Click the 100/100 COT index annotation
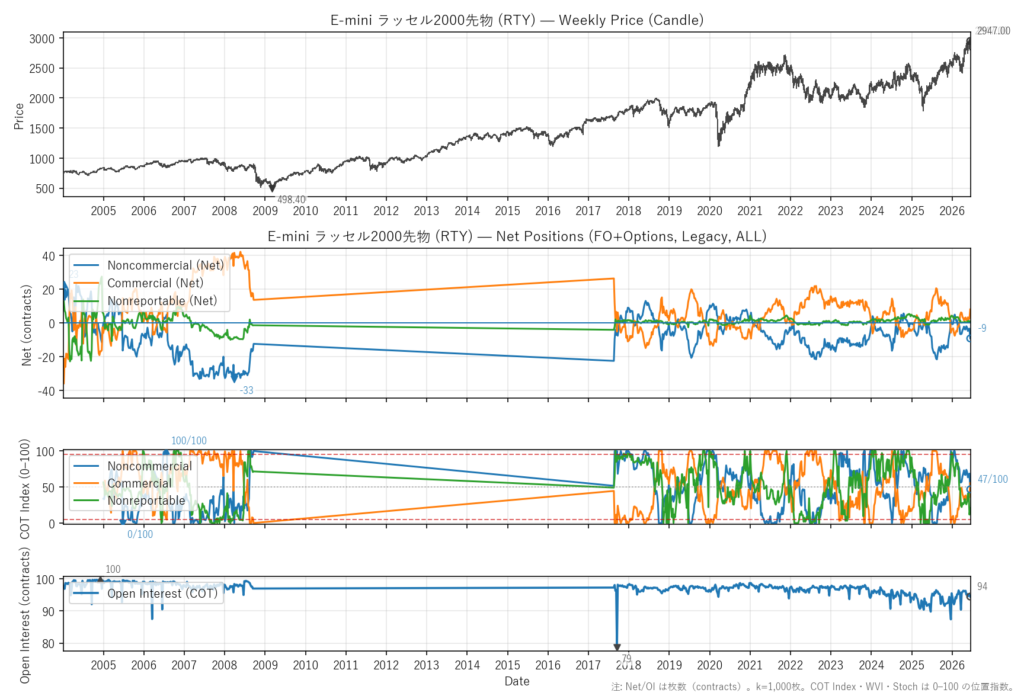This screenshot has width=1024, height=699. click(189, 441)
